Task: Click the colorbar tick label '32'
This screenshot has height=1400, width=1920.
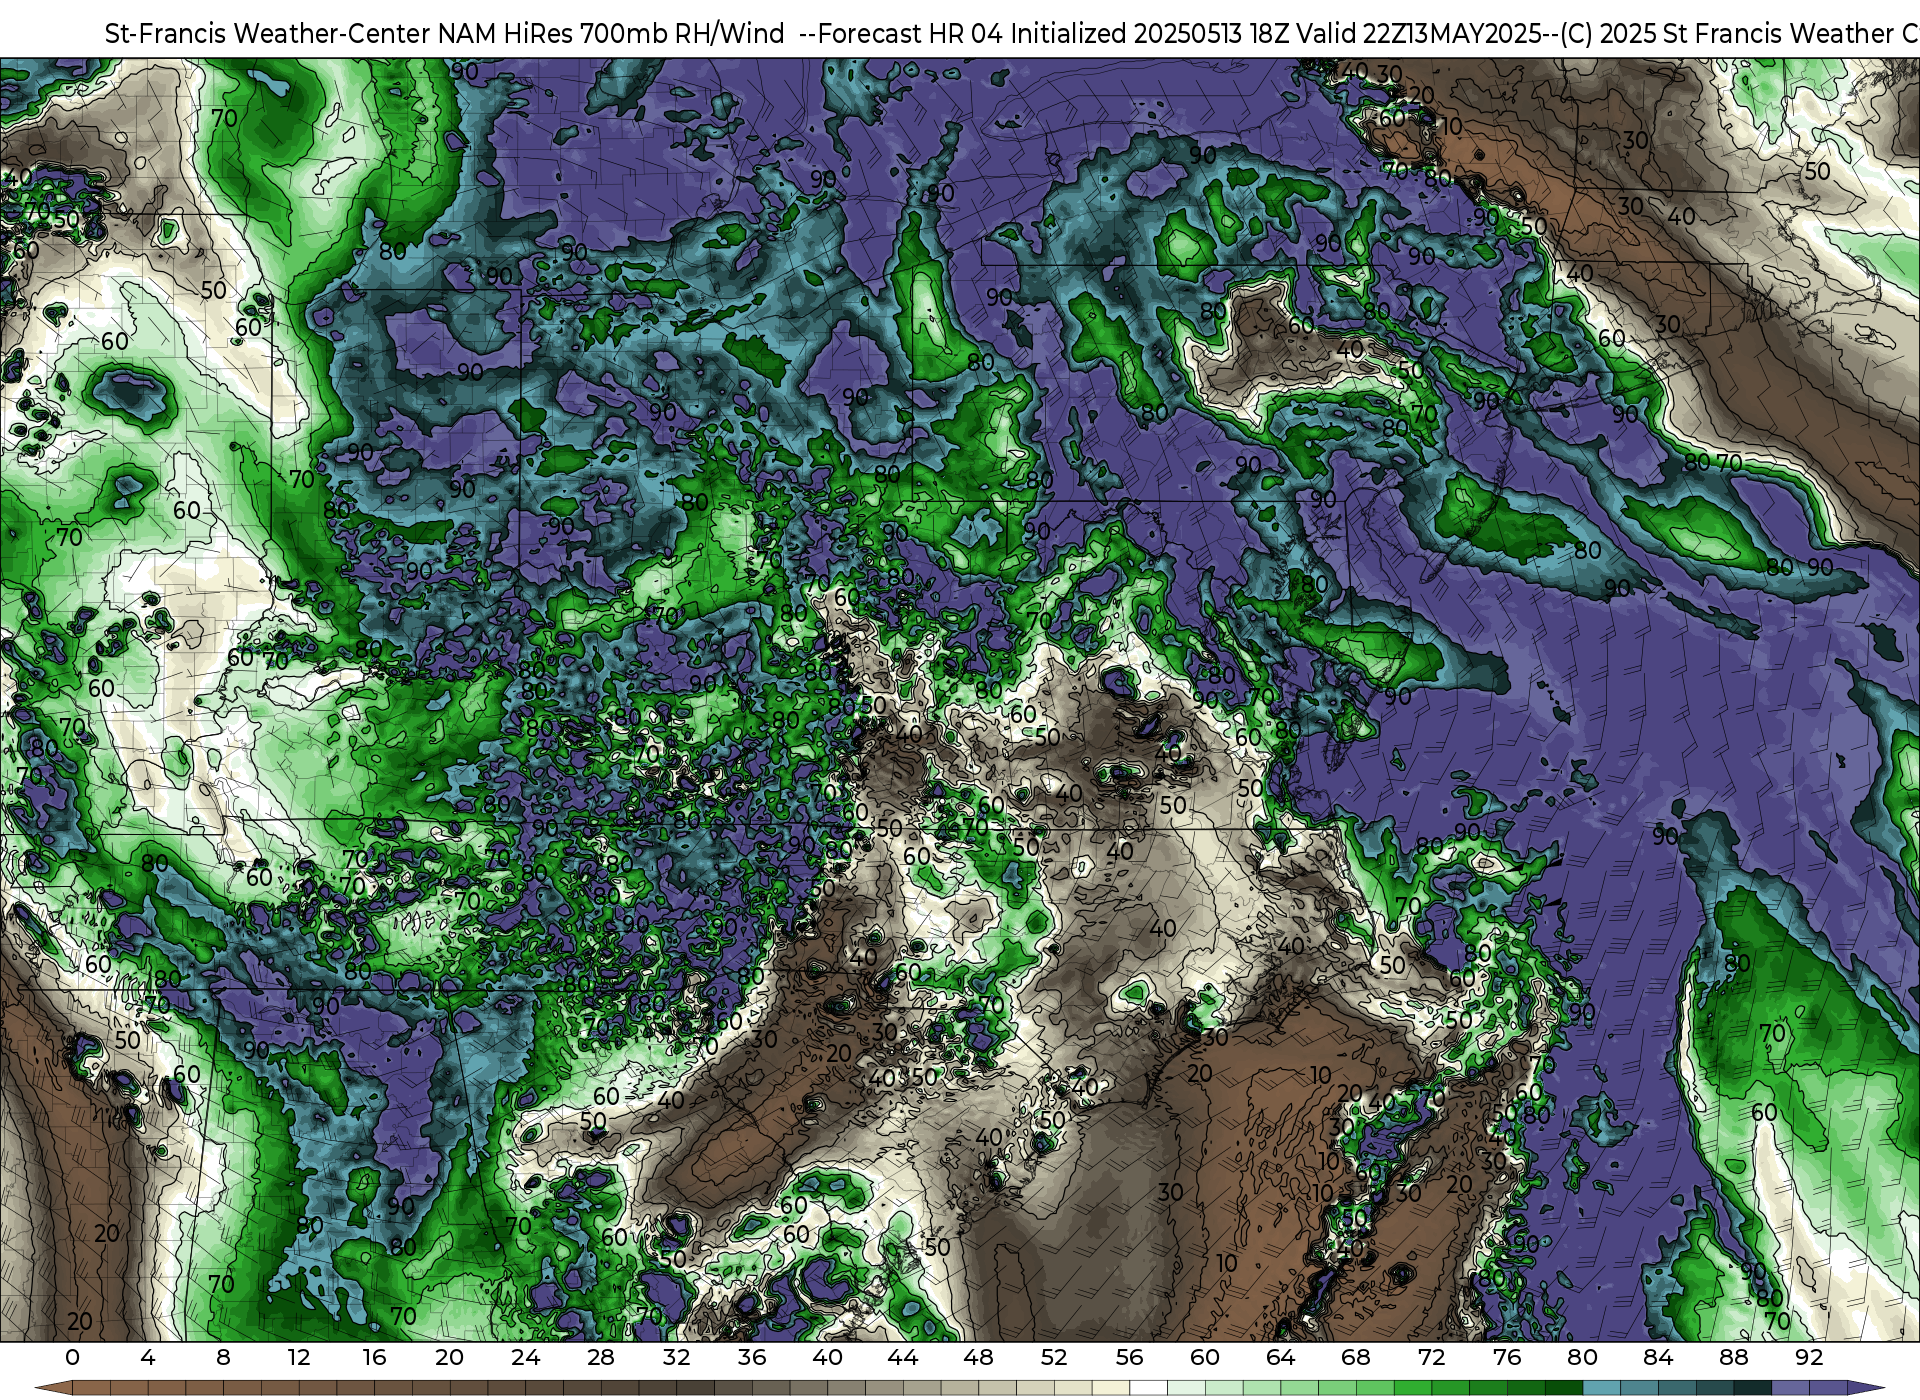Action: tap(677, 1357)
